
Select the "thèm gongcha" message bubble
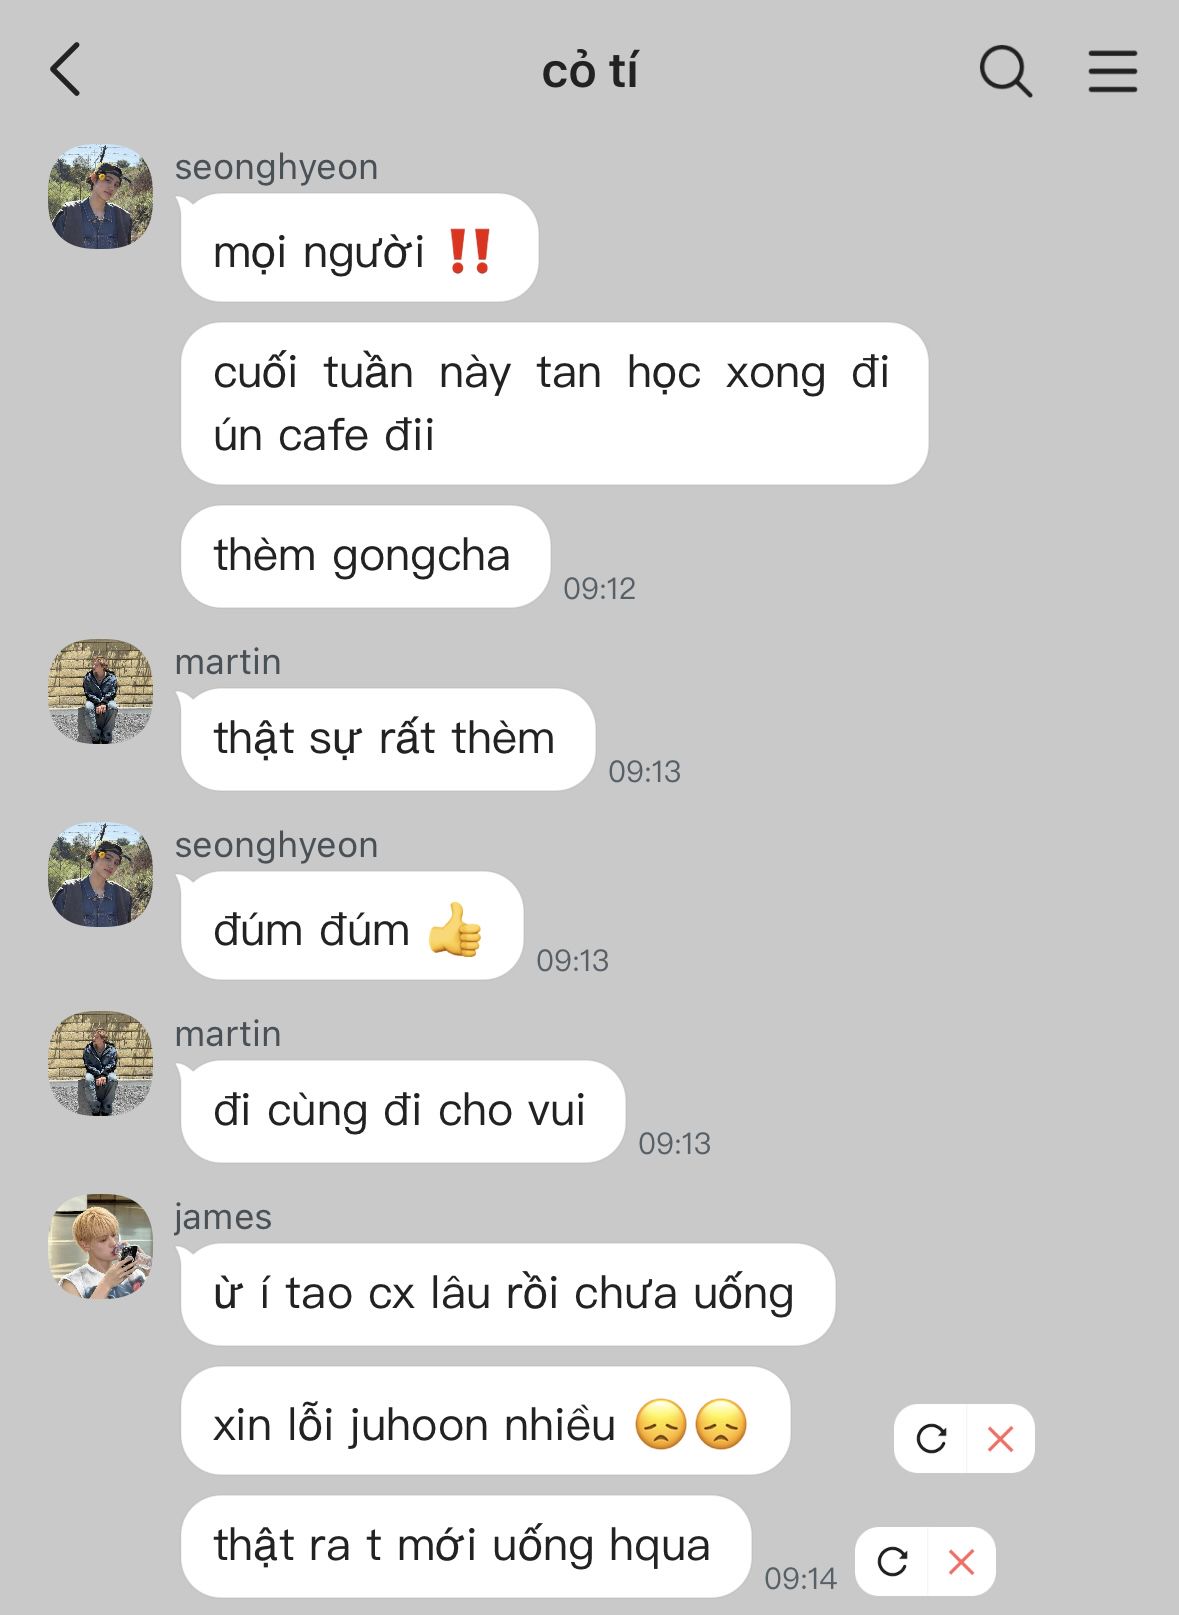[x=365, y=556]
